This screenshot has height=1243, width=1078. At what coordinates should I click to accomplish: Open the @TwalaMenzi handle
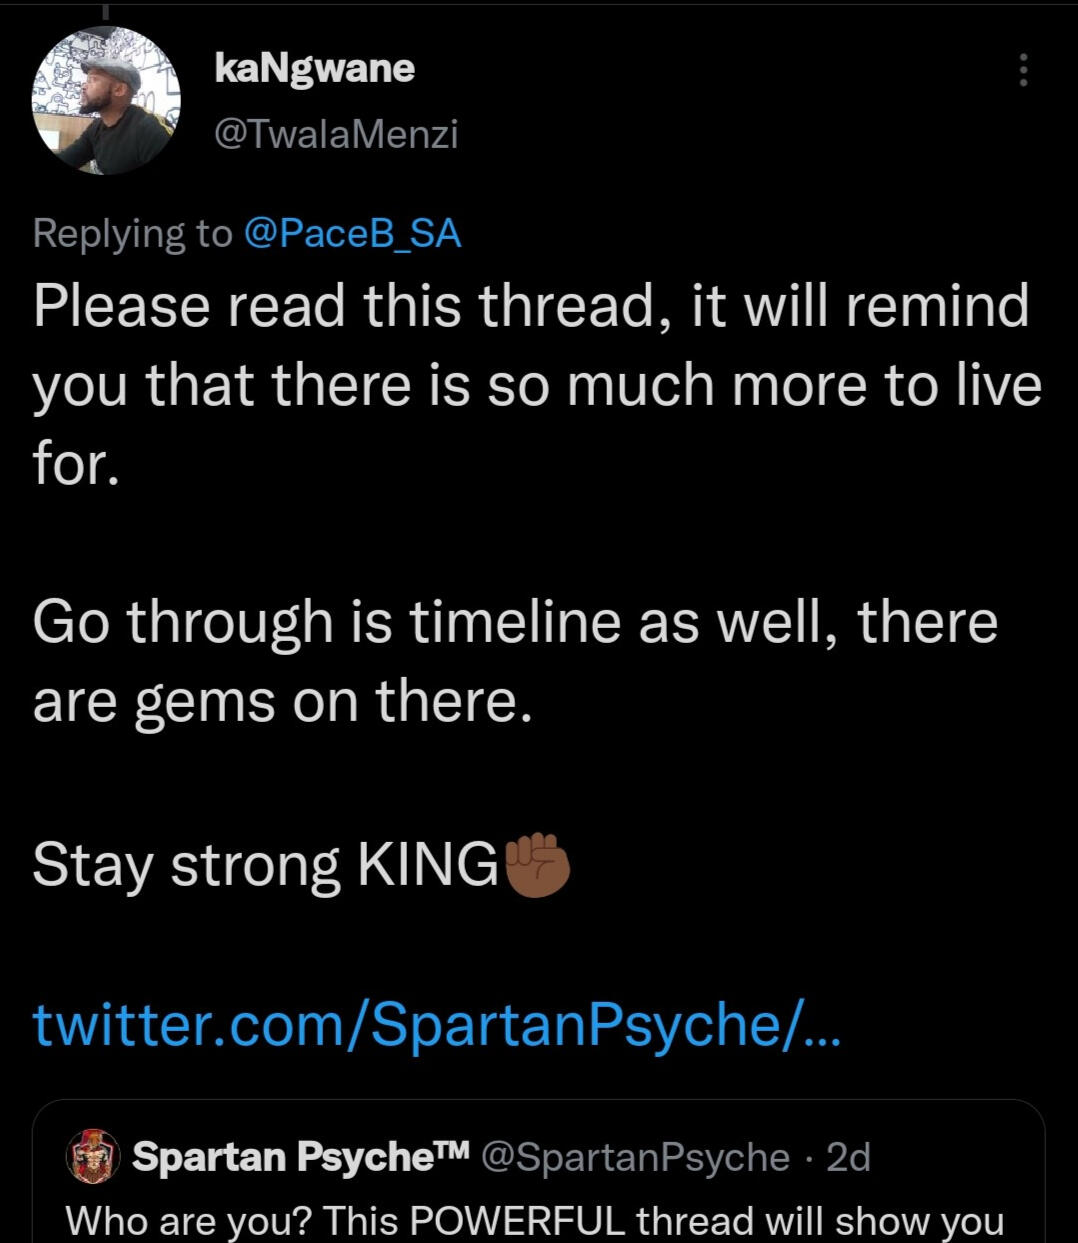click(x=336, y=134)
